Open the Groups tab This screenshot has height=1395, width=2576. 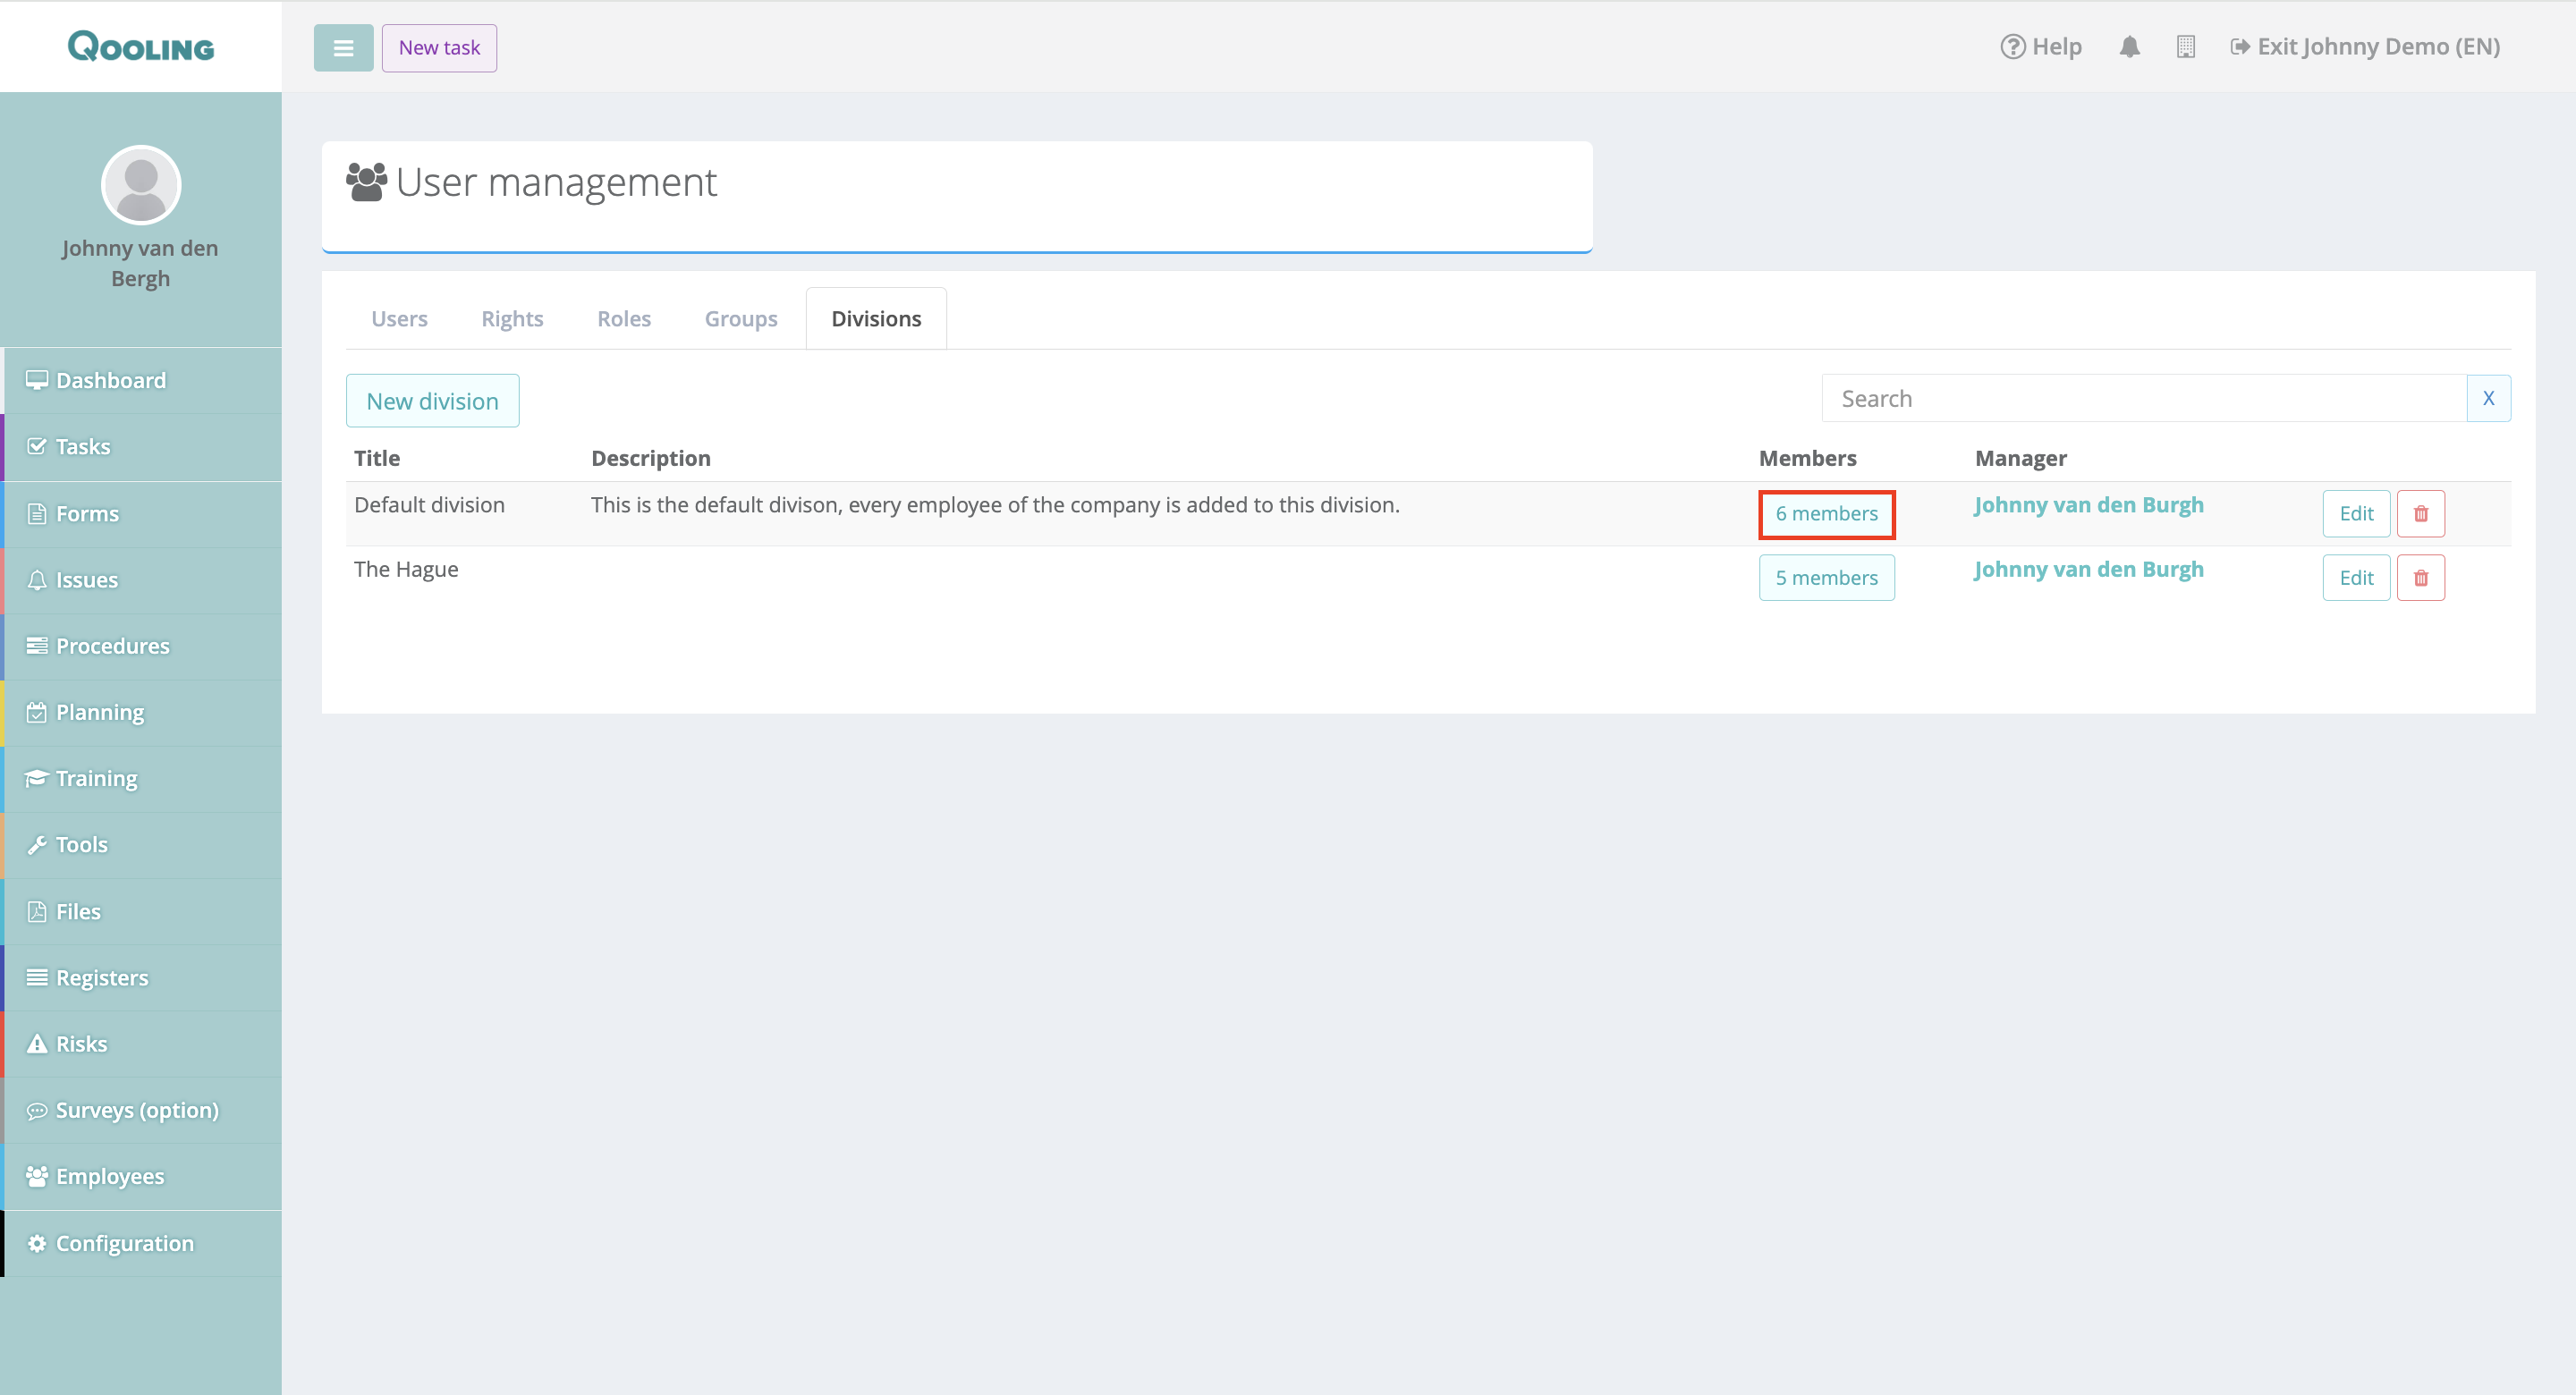pyautogui.click(x=740, y=319)
